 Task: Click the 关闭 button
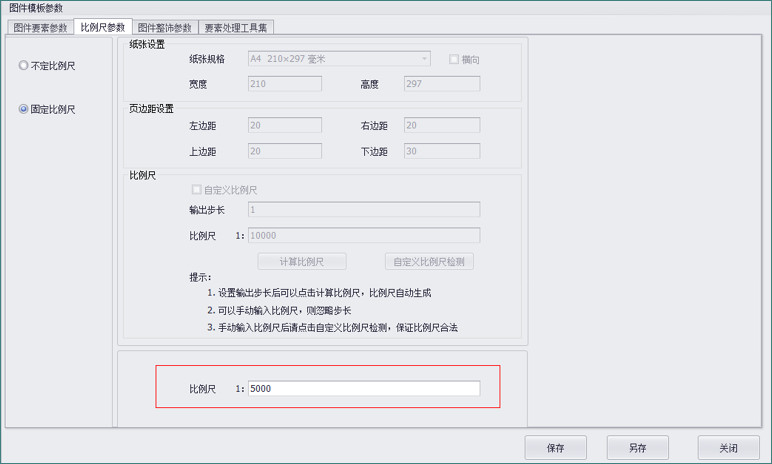727,448
